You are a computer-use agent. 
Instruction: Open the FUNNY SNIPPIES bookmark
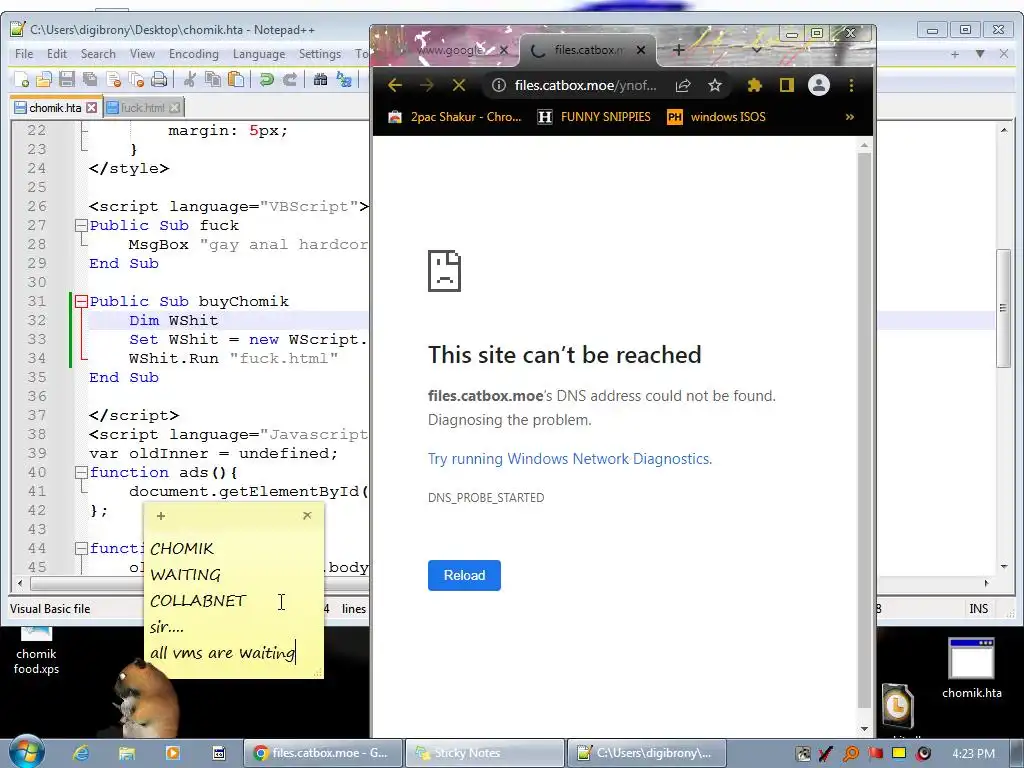594,117
